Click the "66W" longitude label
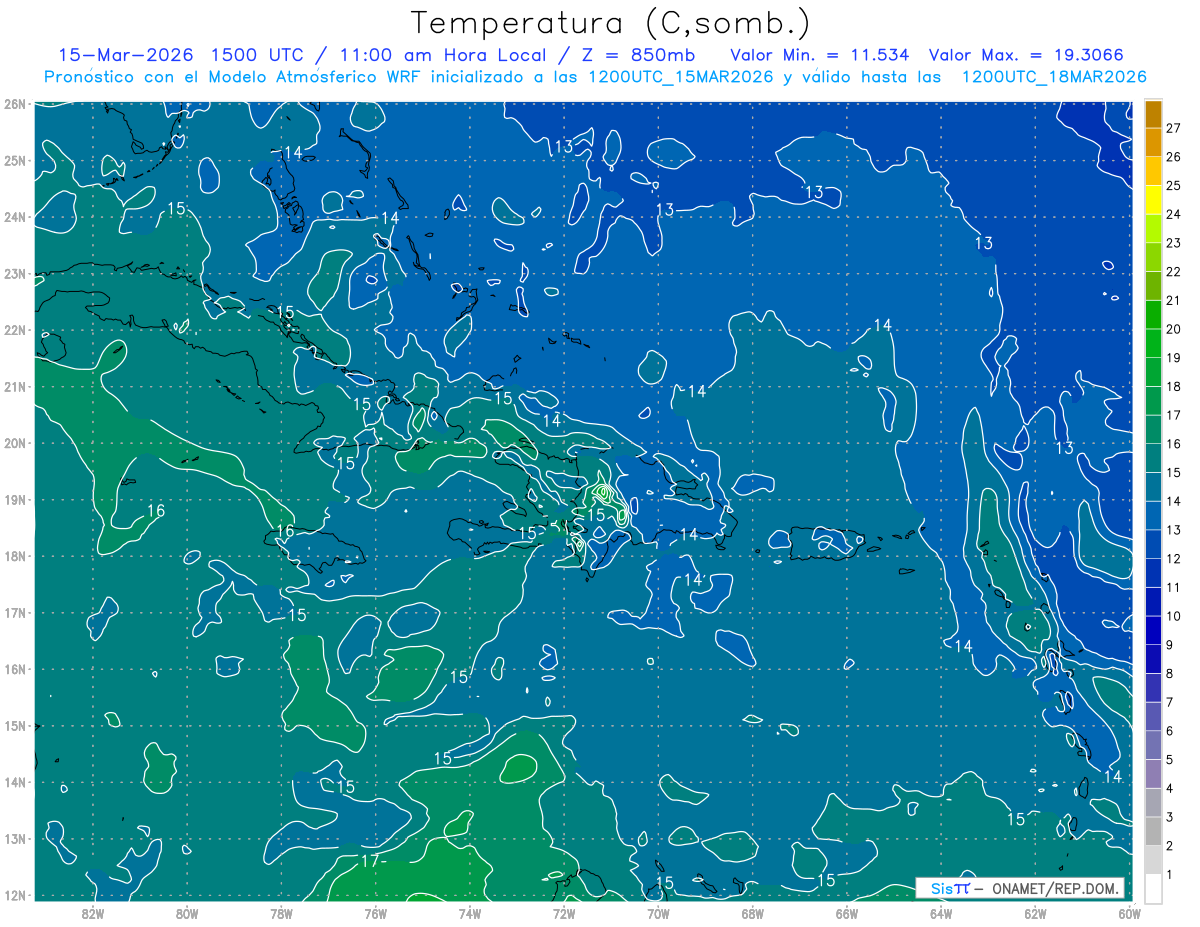1200x927 pixels. pos(846,913)
